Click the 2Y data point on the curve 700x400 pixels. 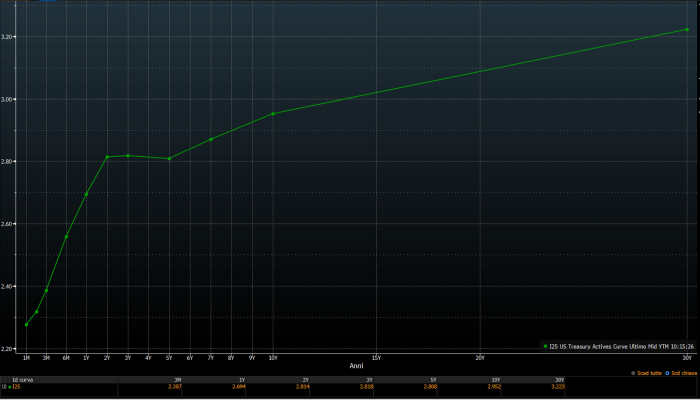point(107,157)
